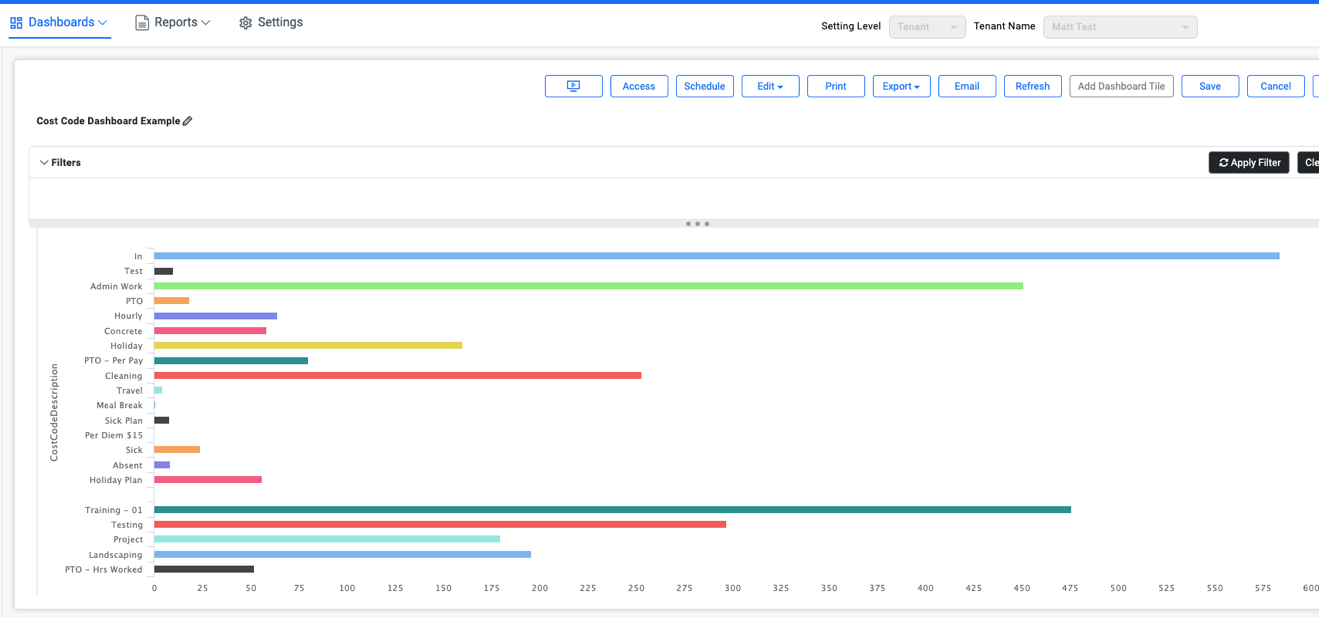Click the Reports document icon

[x=142, y=22]
